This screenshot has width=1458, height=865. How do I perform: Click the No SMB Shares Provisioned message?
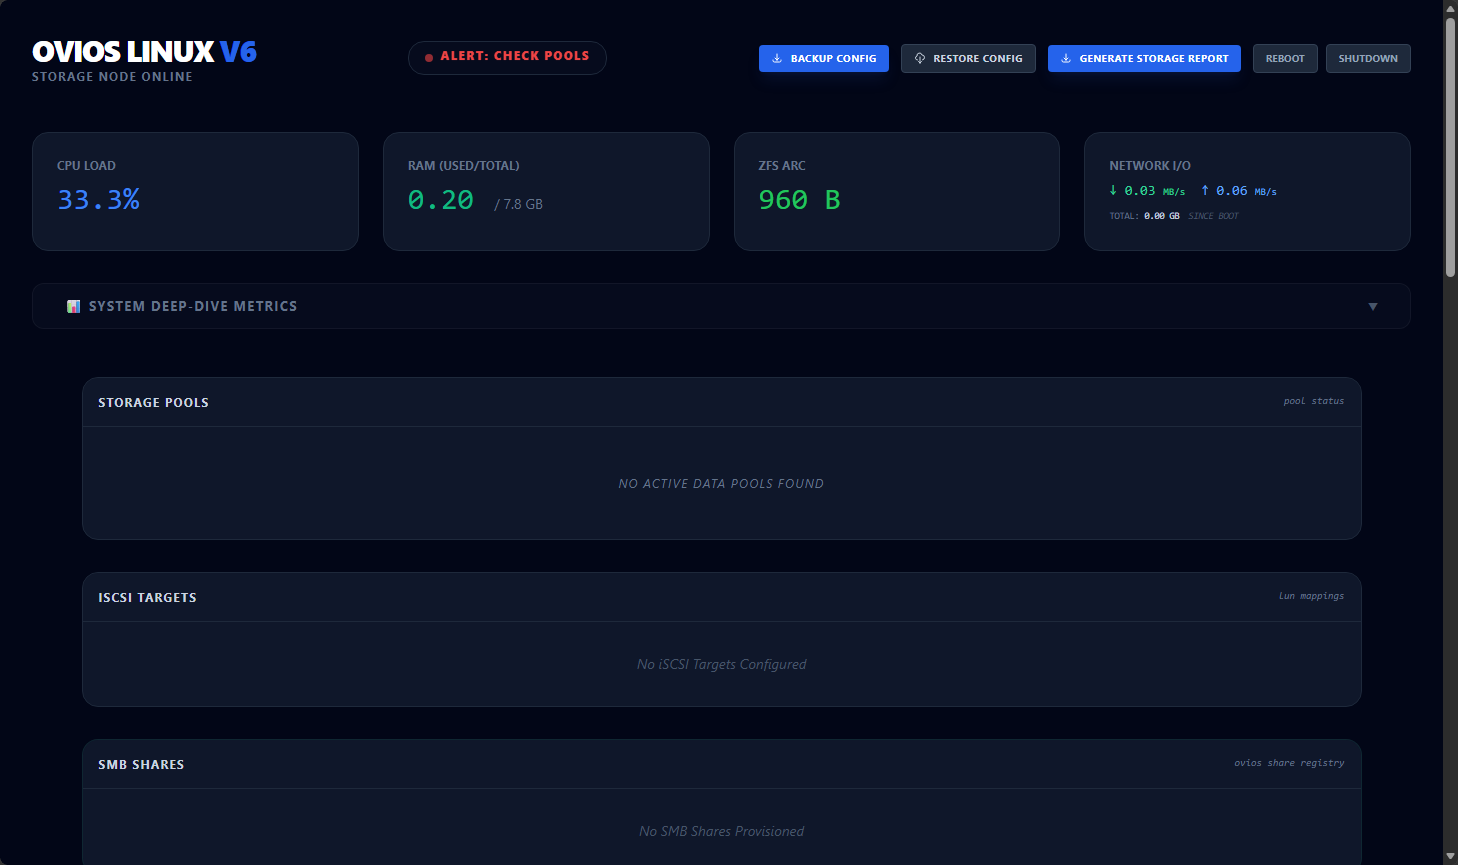[x=721, y=831]
